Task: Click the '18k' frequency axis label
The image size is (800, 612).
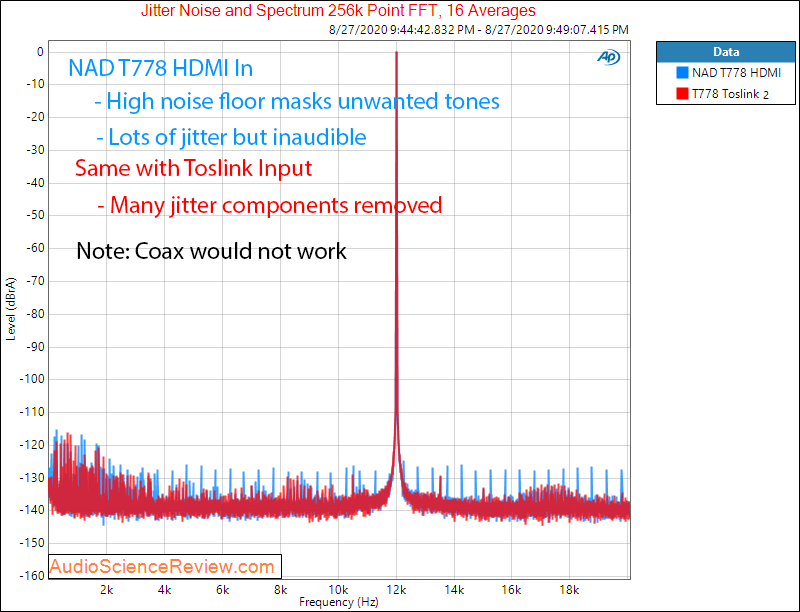Action: tap(569, 590)
